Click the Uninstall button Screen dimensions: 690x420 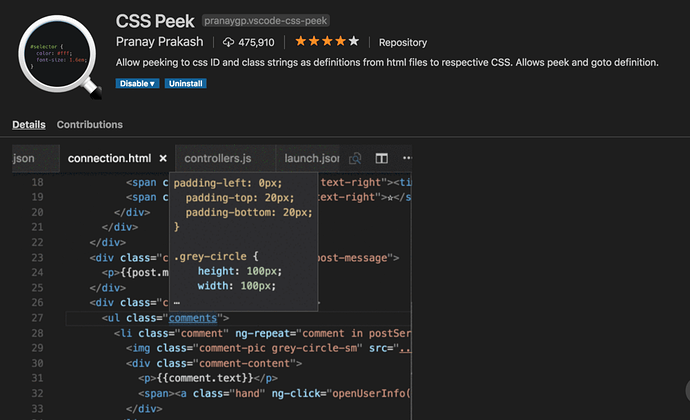point(185,83)
